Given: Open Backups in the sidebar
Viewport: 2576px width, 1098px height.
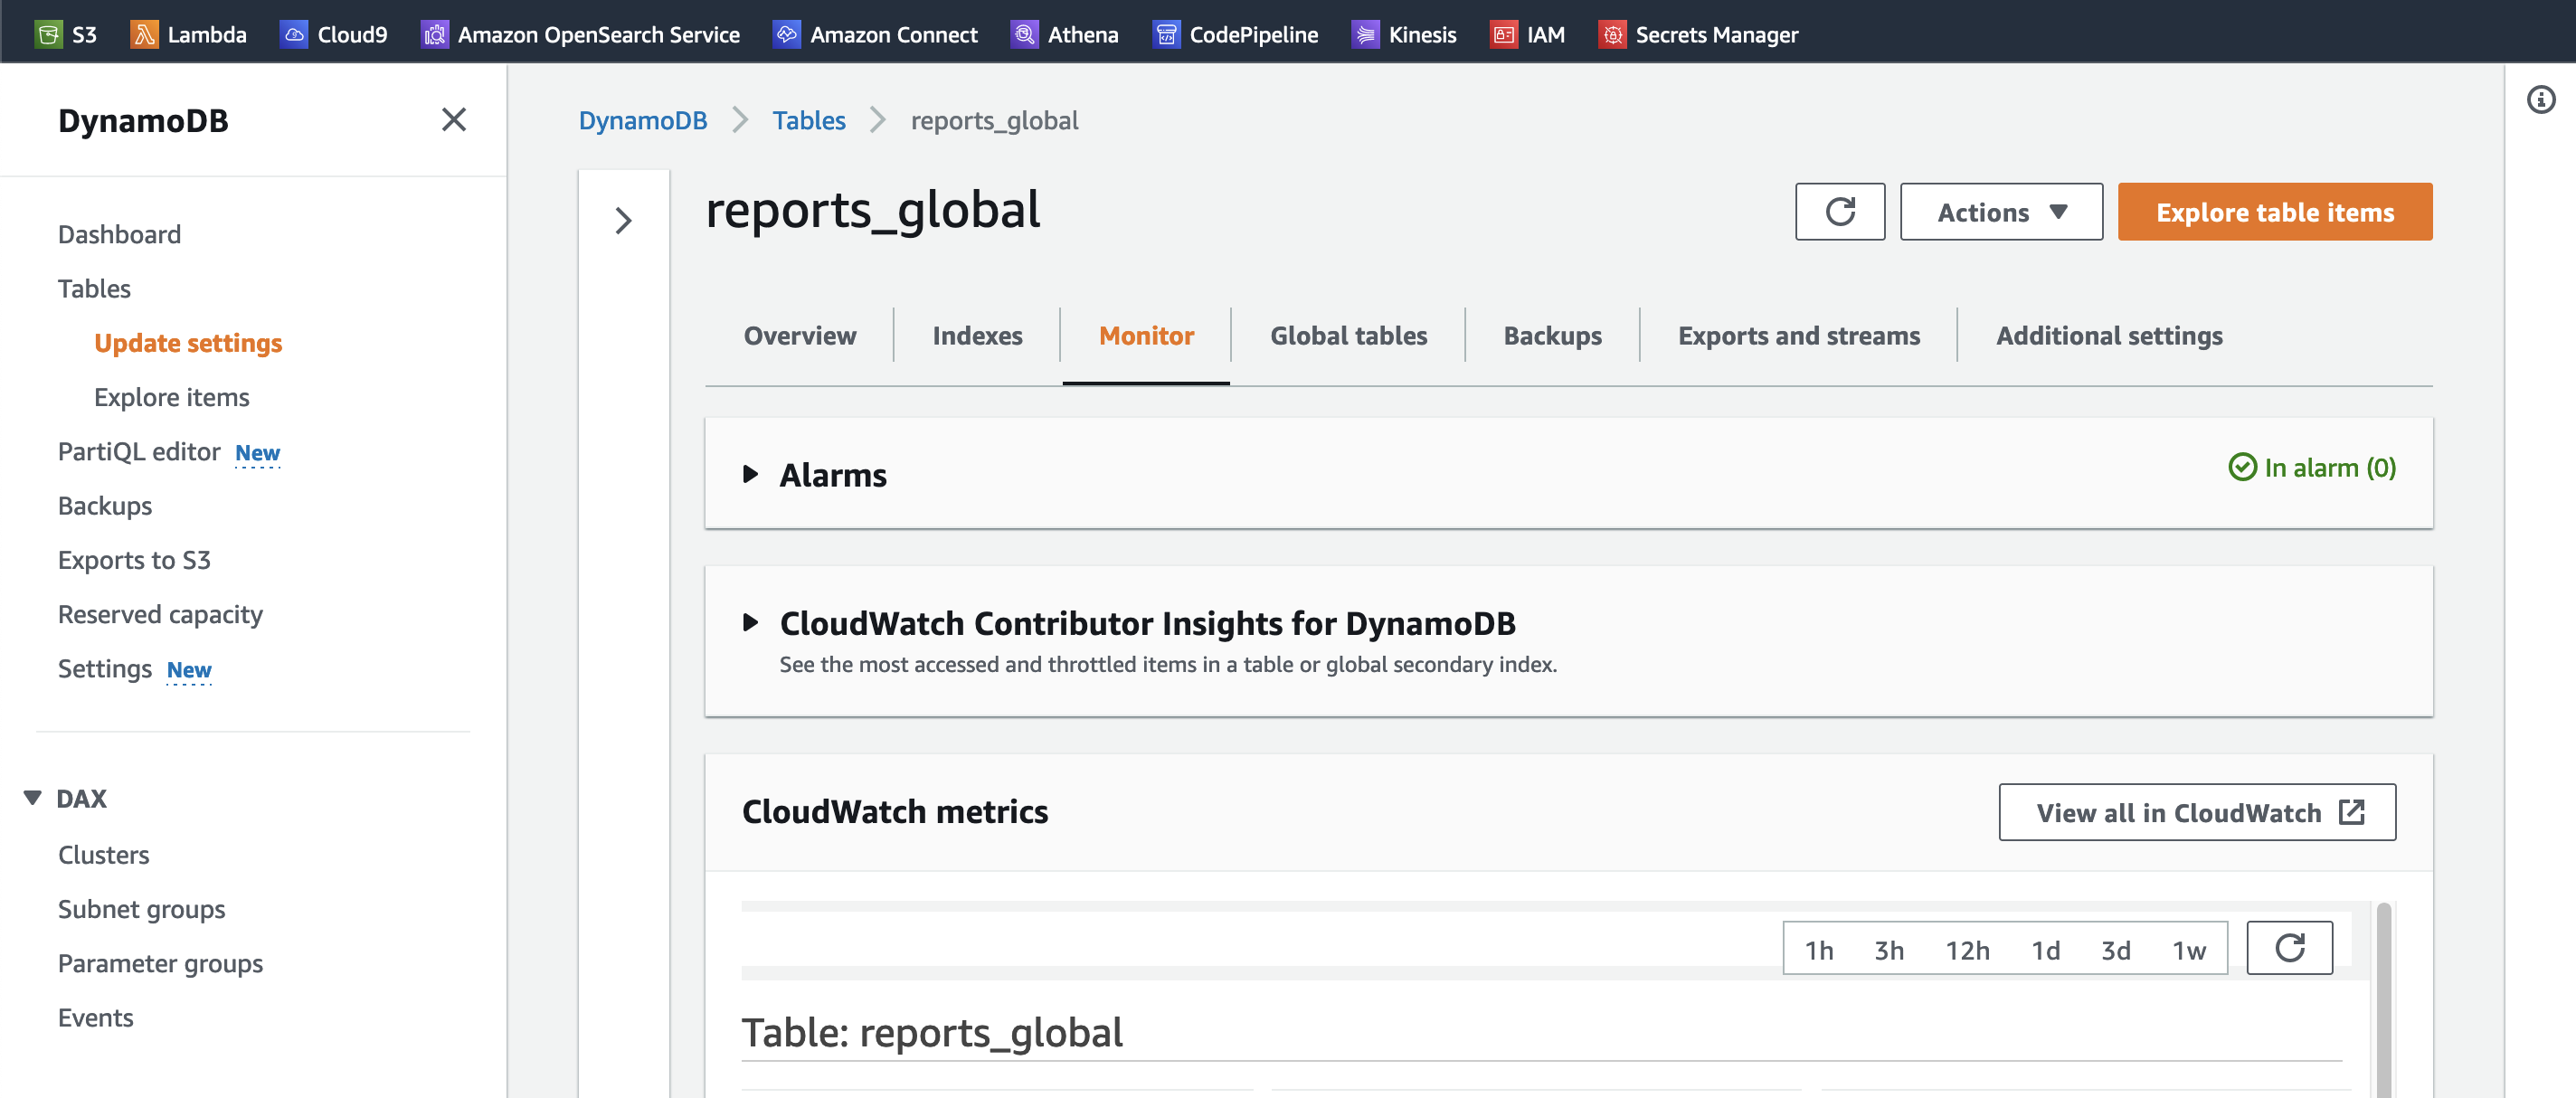Looking at the screenshot, I should [x=105, y=505].
